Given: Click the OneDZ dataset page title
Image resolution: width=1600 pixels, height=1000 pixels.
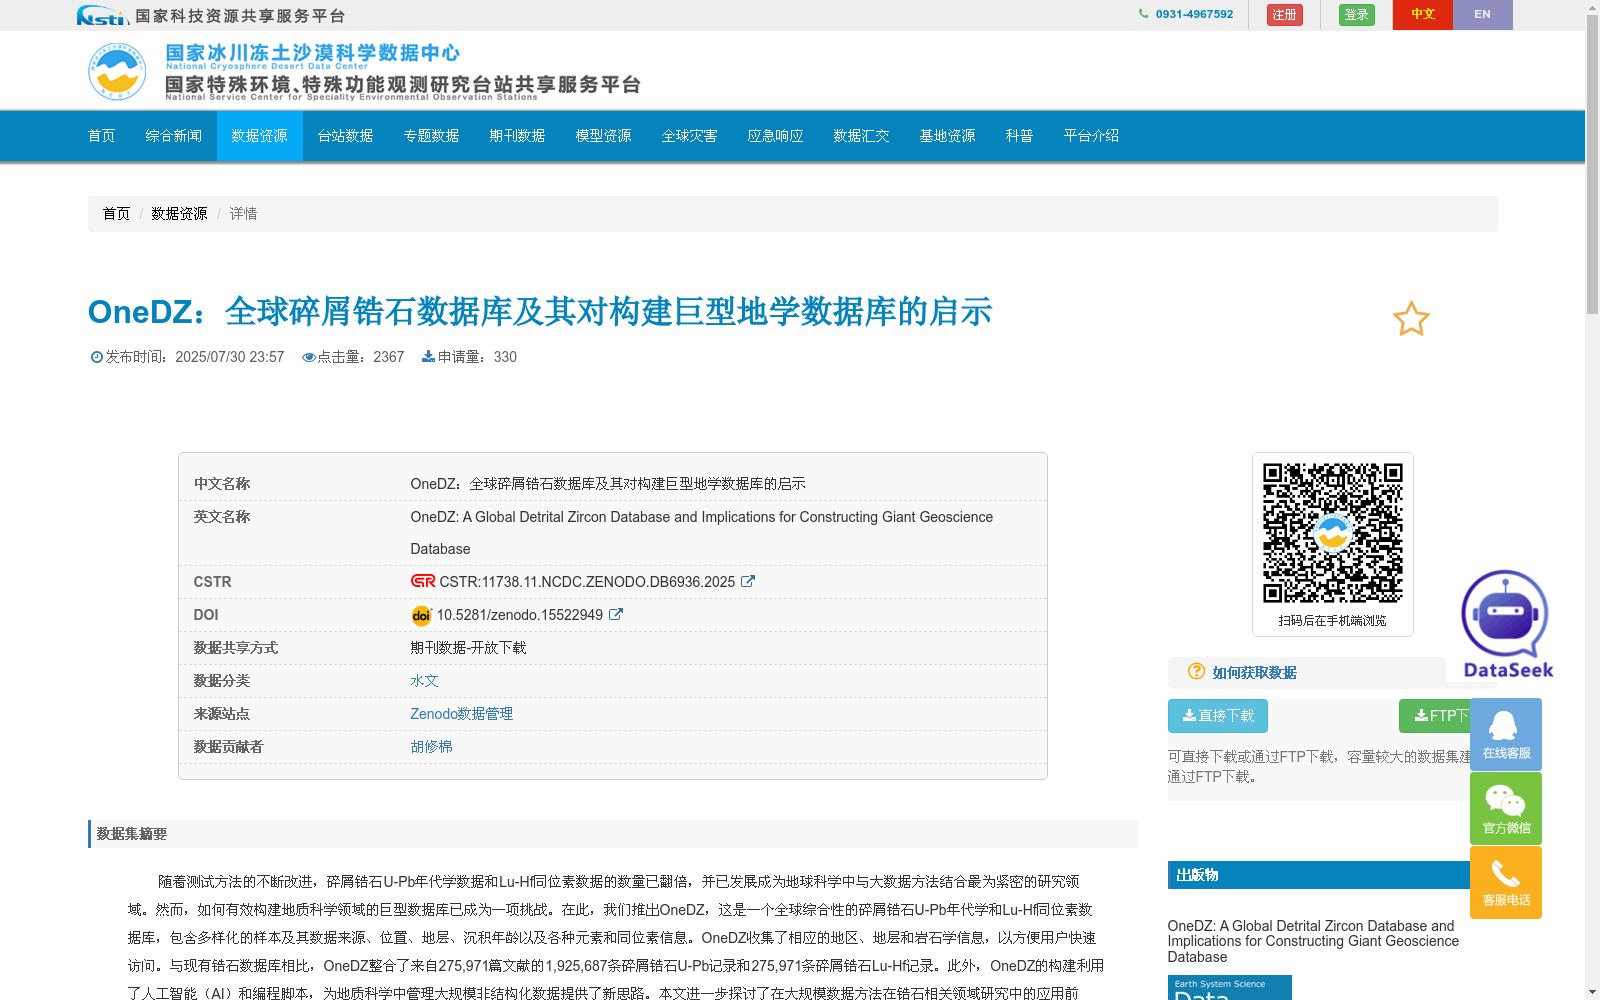Looking at the screenshot, I should coord(540,312).
